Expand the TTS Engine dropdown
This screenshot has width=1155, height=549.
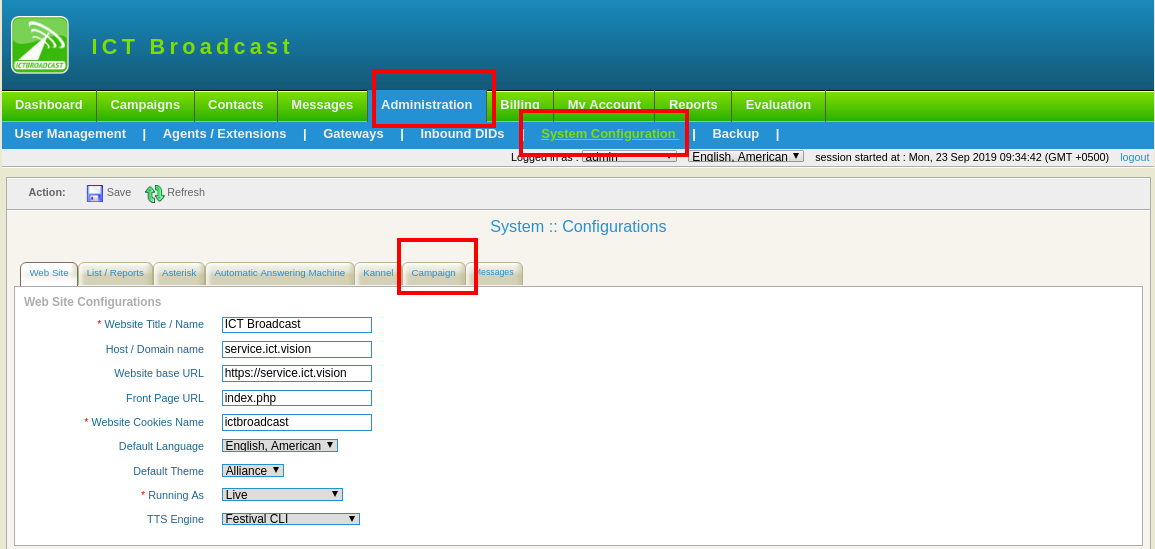(x=291, y=519)
